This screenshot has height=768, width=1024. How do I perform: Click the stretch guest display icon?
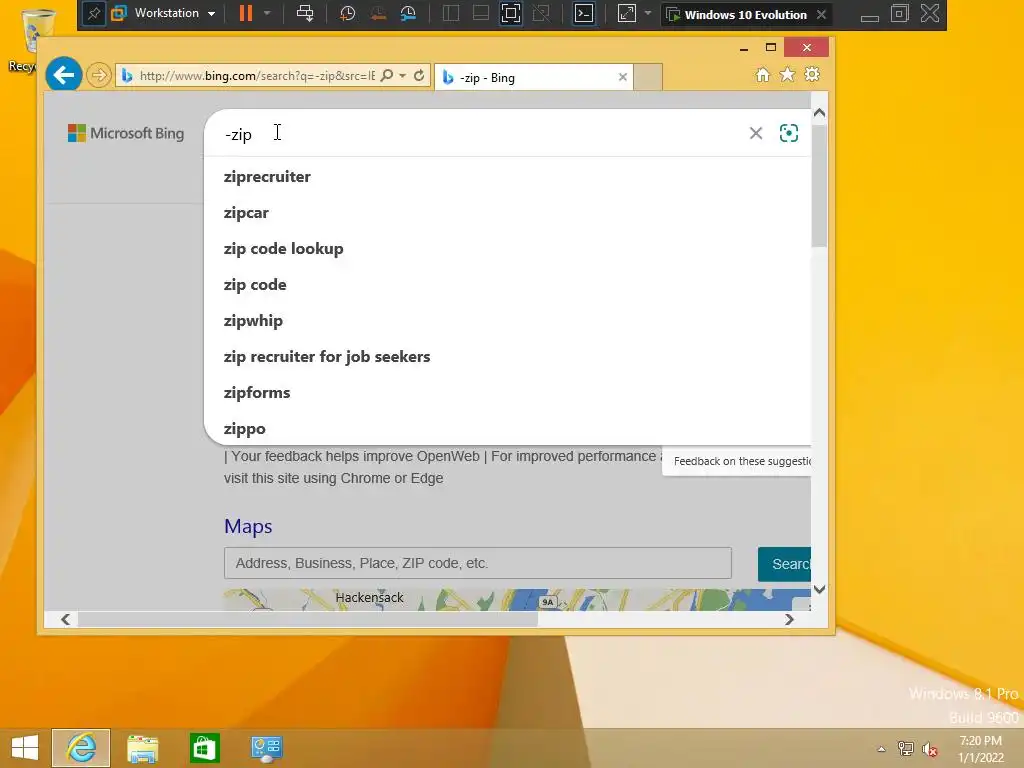point(626,14)
